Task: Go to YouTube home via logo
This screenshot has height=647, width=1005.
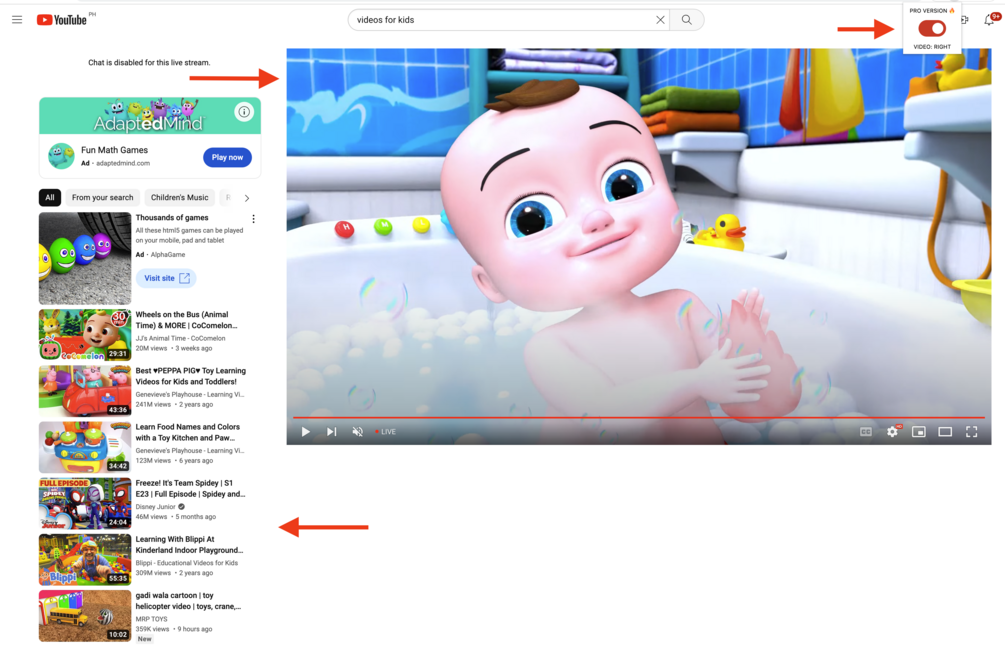Action: click(x=62, y=20)
